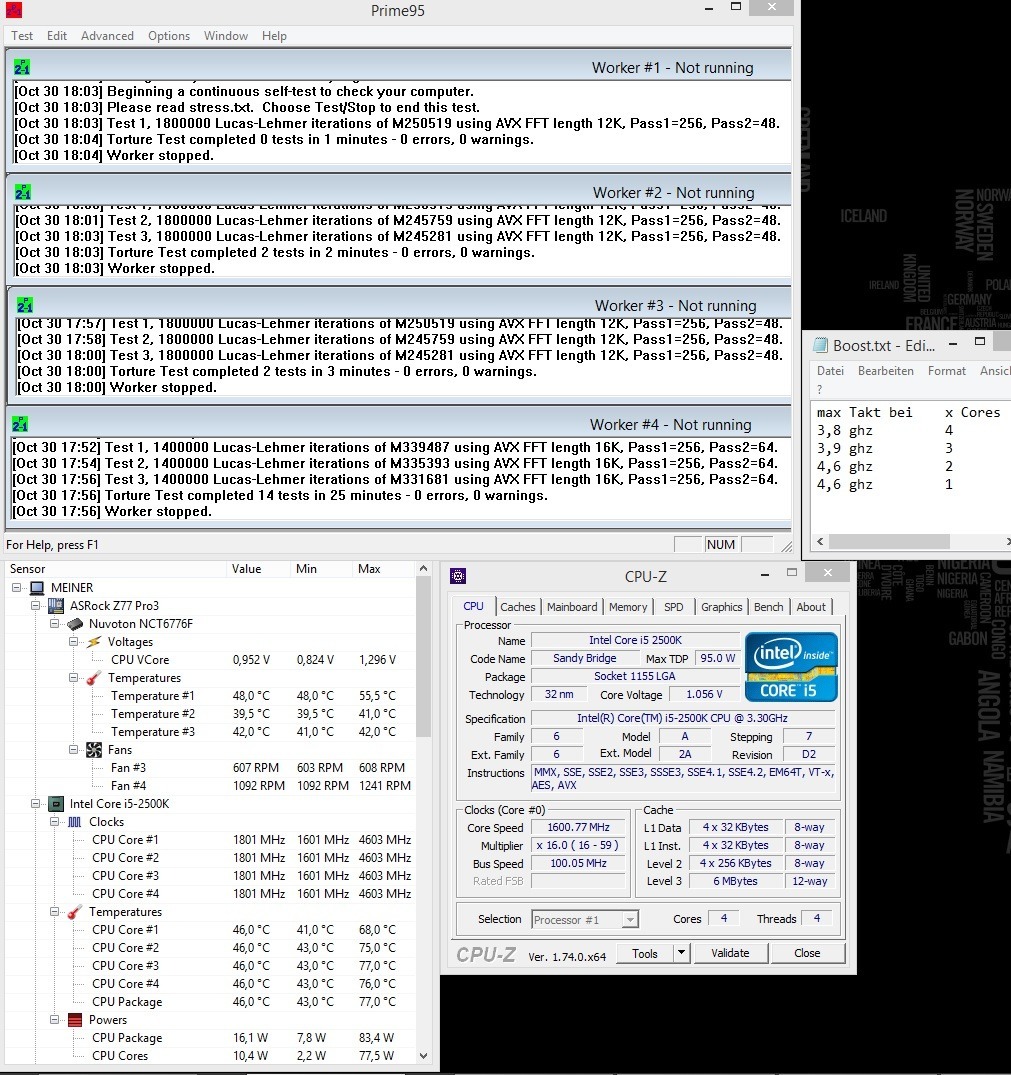Click the Boost.txt horizontal scrollbar thumb
The width and height of the screenshot is (1011, 1075).
889,542
